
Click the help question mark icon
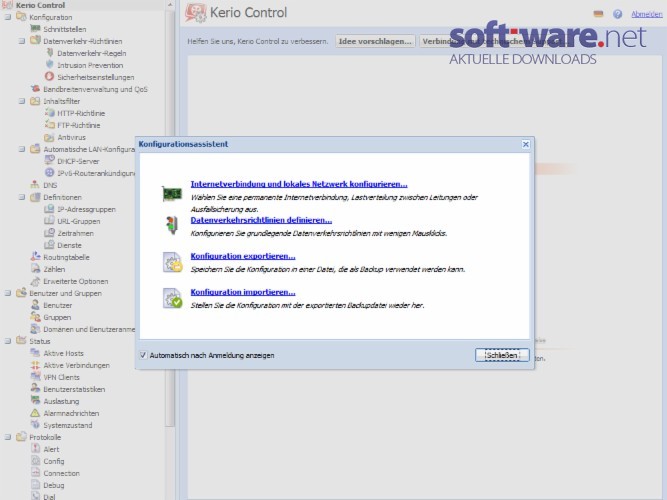tap(617, 14)
